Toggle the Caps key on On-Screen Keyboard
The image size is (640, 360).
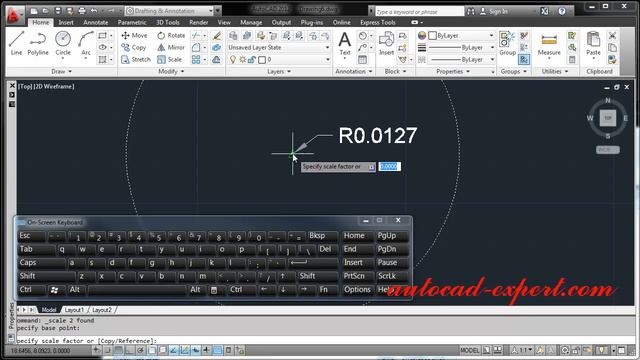coord(41,262)
